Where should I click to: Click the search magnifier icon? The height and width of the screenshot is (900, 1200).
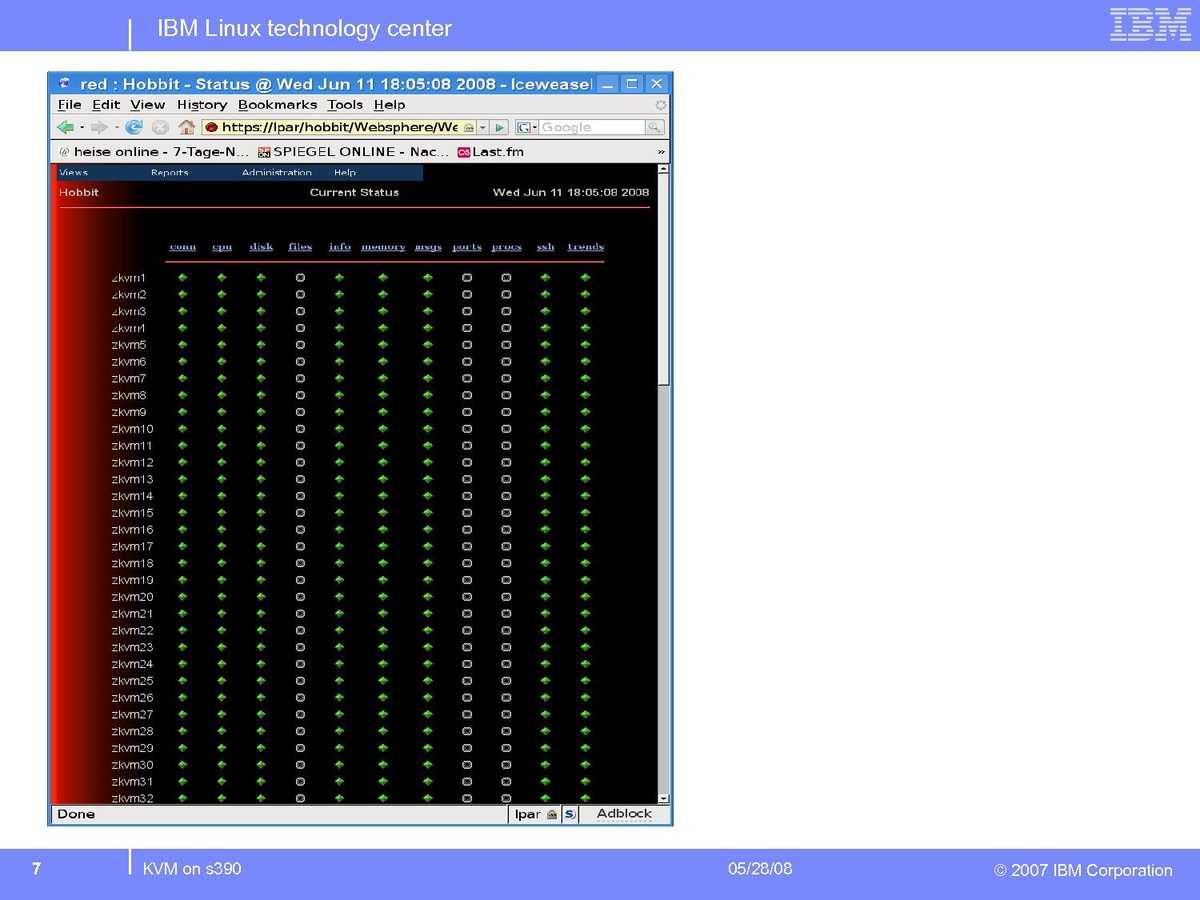pos(654,127)
